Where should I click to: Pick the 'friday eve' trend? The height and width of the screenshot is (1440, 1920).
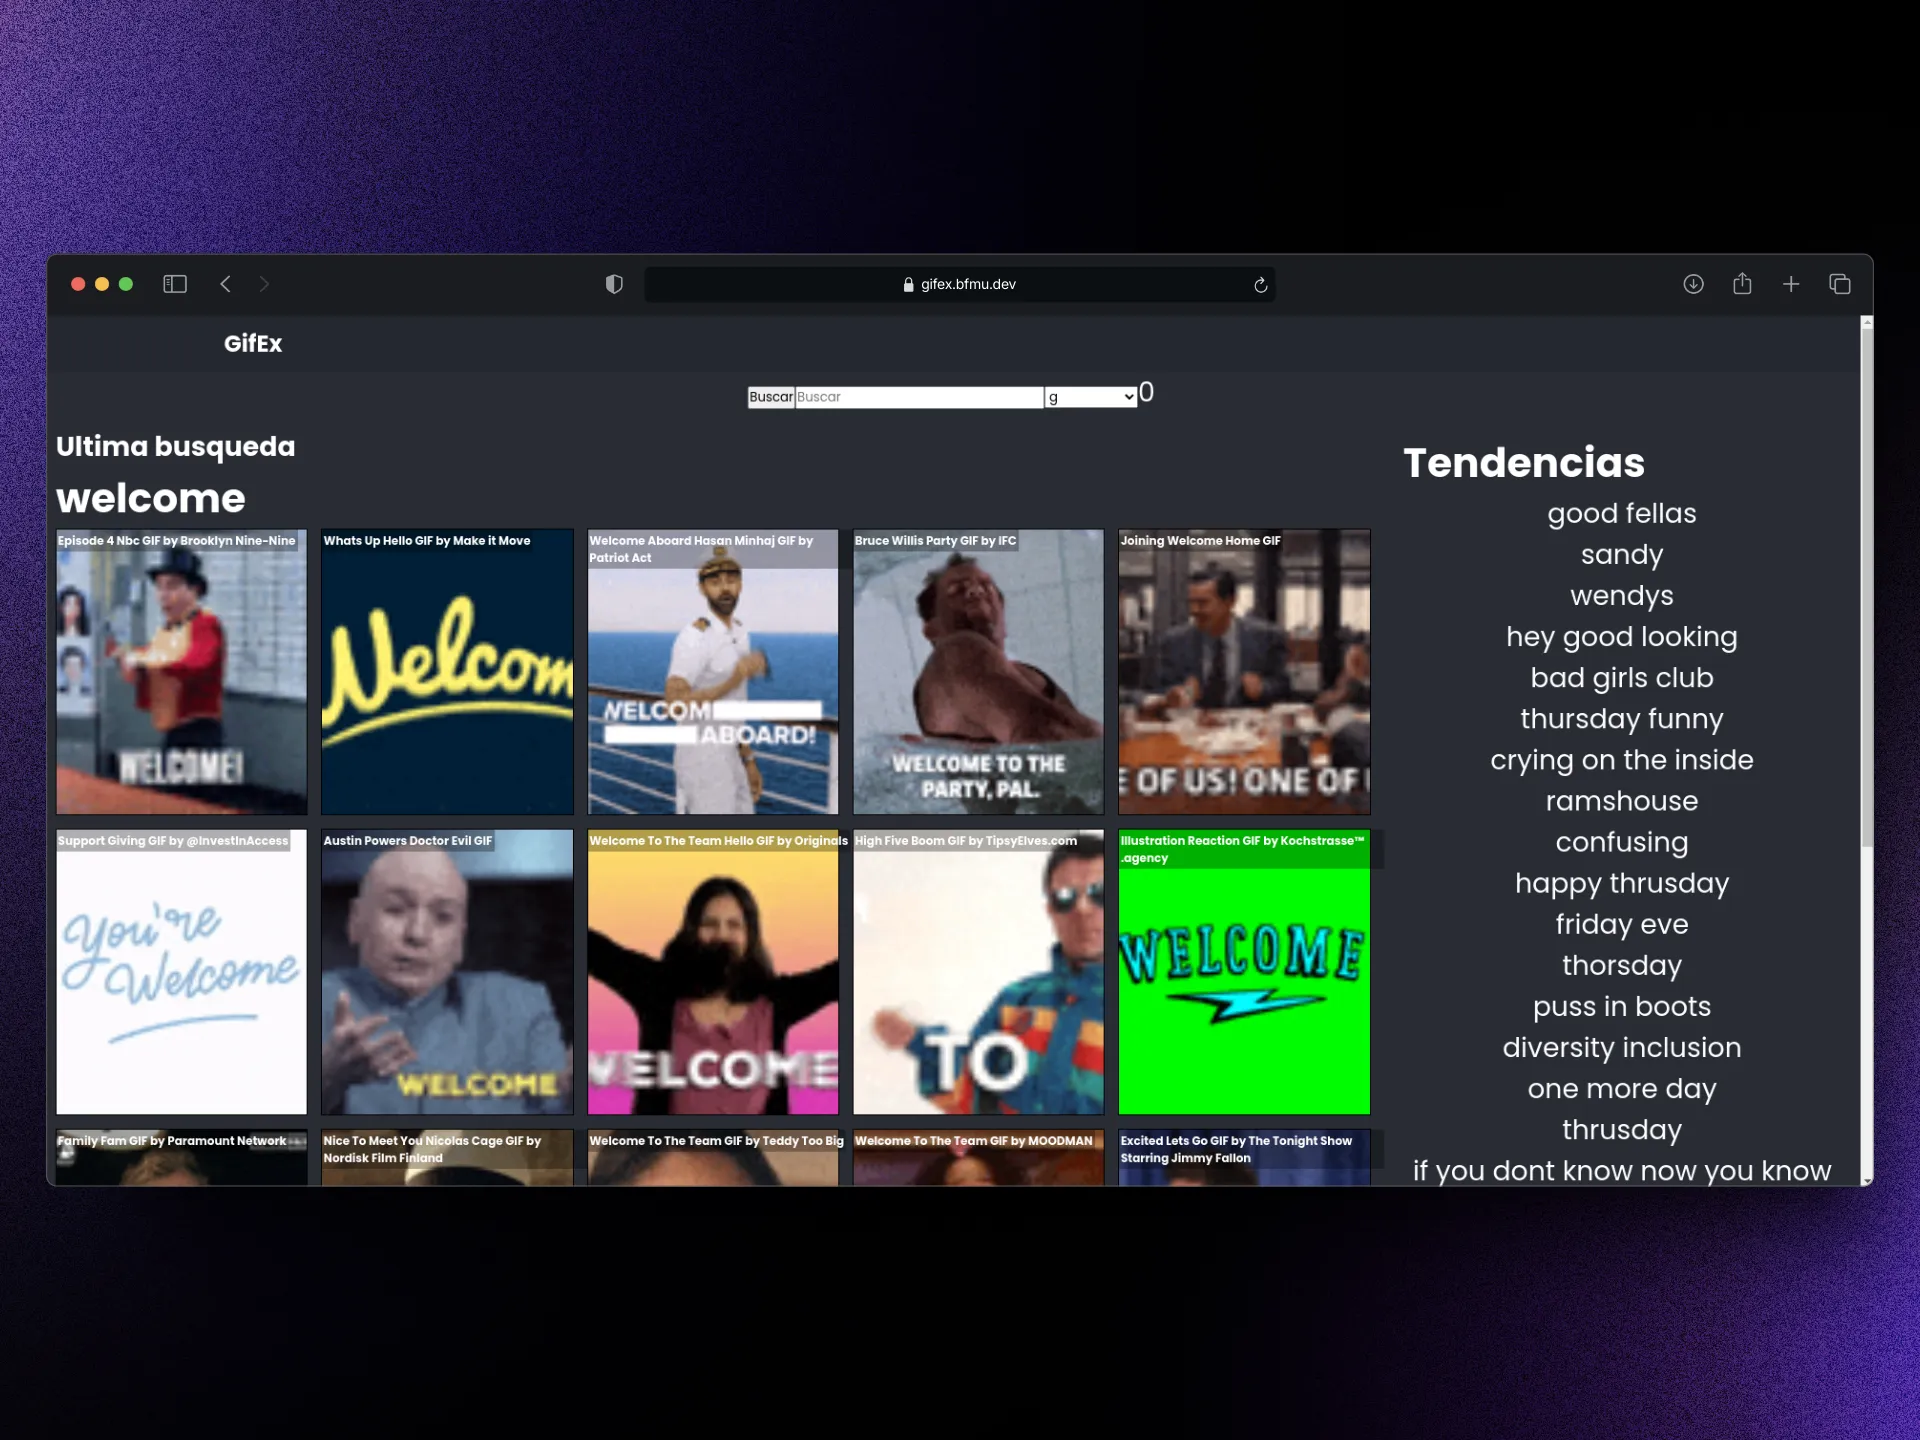tap(1621, 924)
